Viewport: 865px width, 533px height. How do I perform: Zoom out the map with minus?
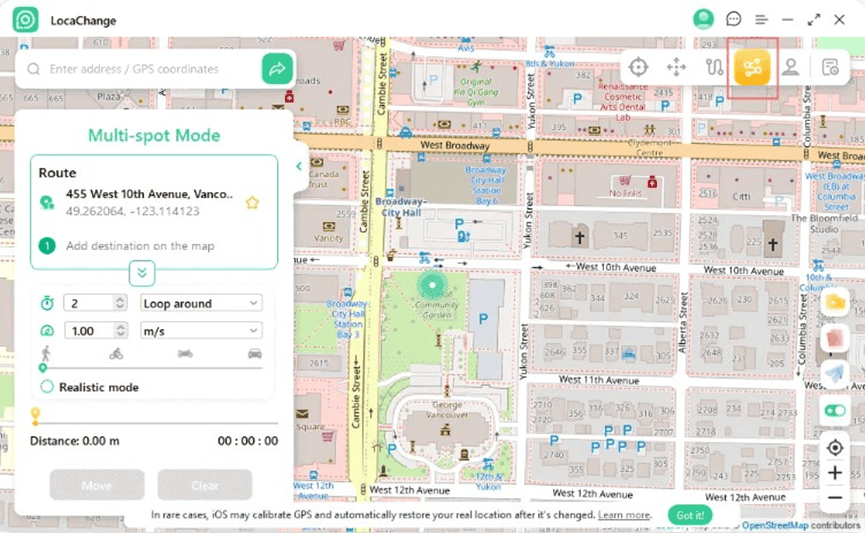(835, 498)
